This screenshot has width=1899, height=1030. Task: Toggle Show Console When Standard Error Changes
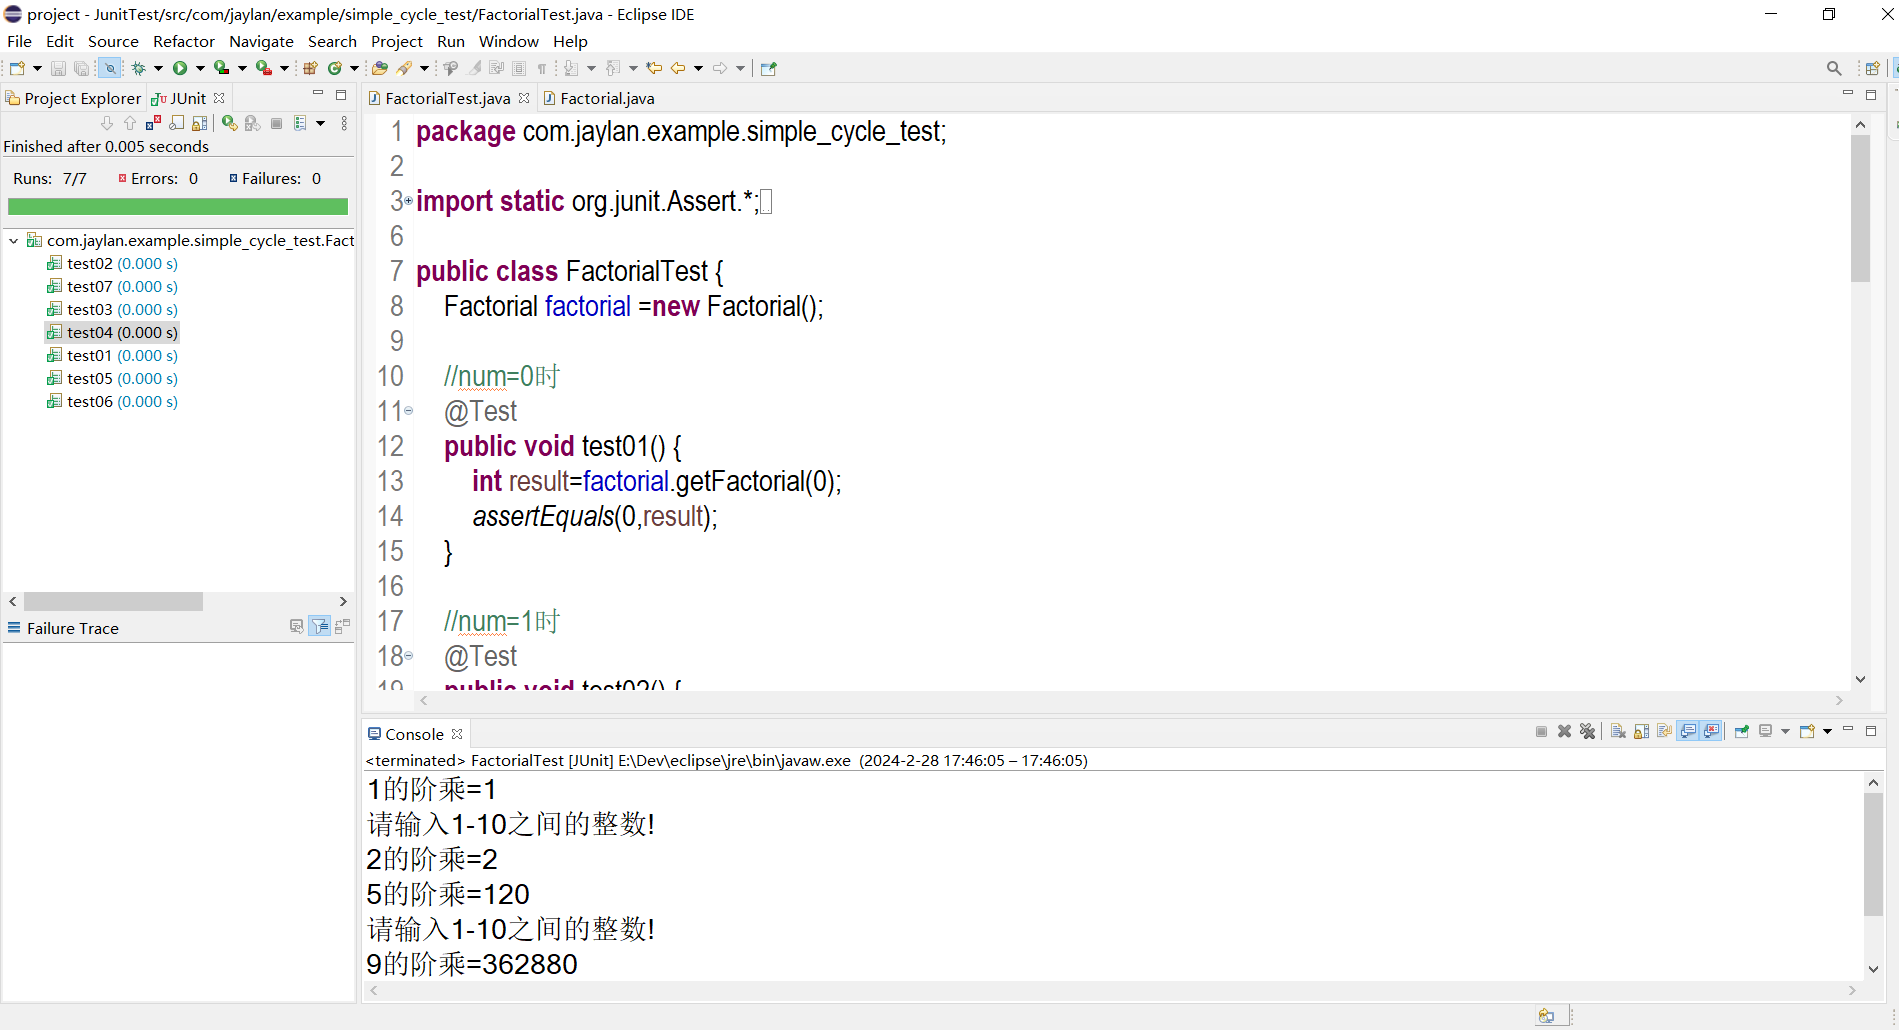[1711, 731]
